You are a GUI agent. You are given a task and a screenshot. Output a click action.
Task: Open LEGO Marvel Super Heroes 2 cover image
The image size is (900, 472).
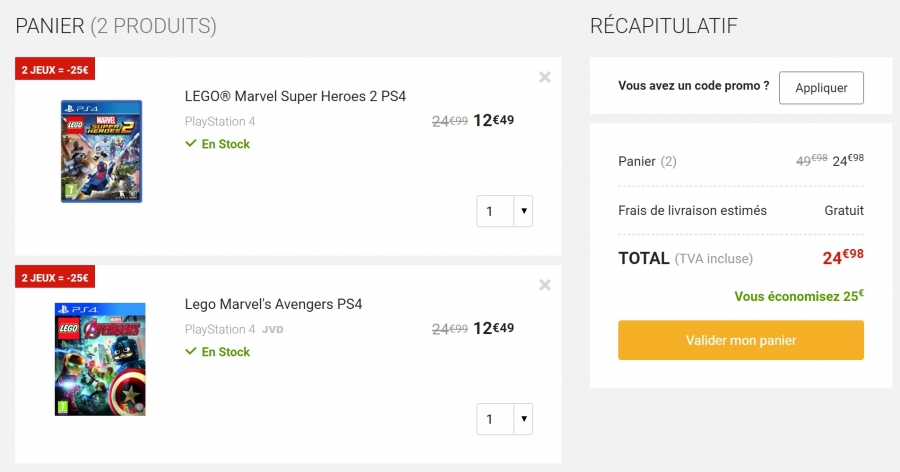(x=102, y=151)
